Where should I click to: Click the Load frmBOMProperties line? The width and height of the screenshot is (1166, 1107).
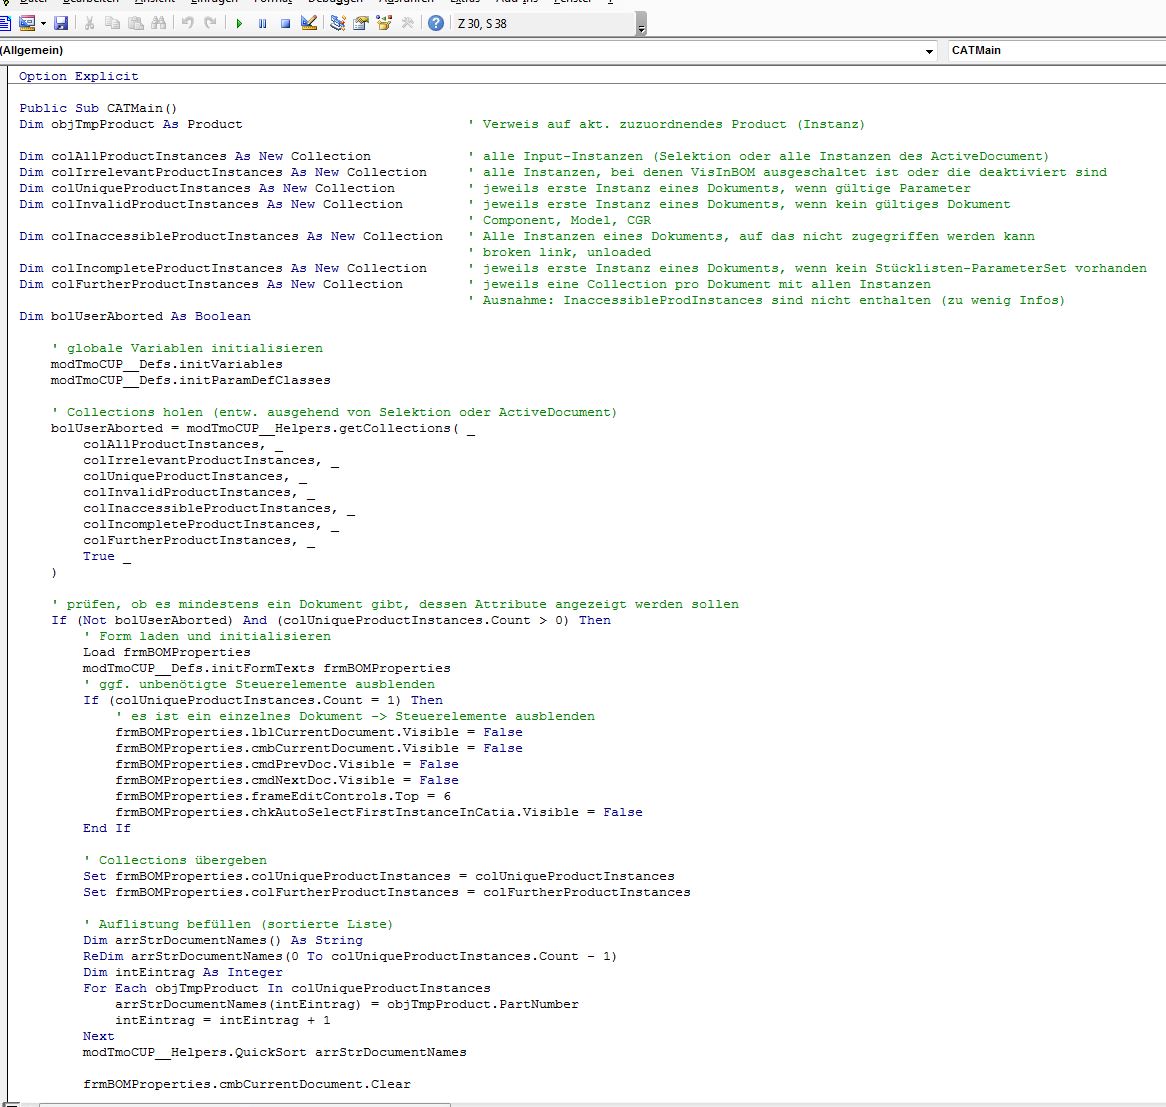[167, 652]
